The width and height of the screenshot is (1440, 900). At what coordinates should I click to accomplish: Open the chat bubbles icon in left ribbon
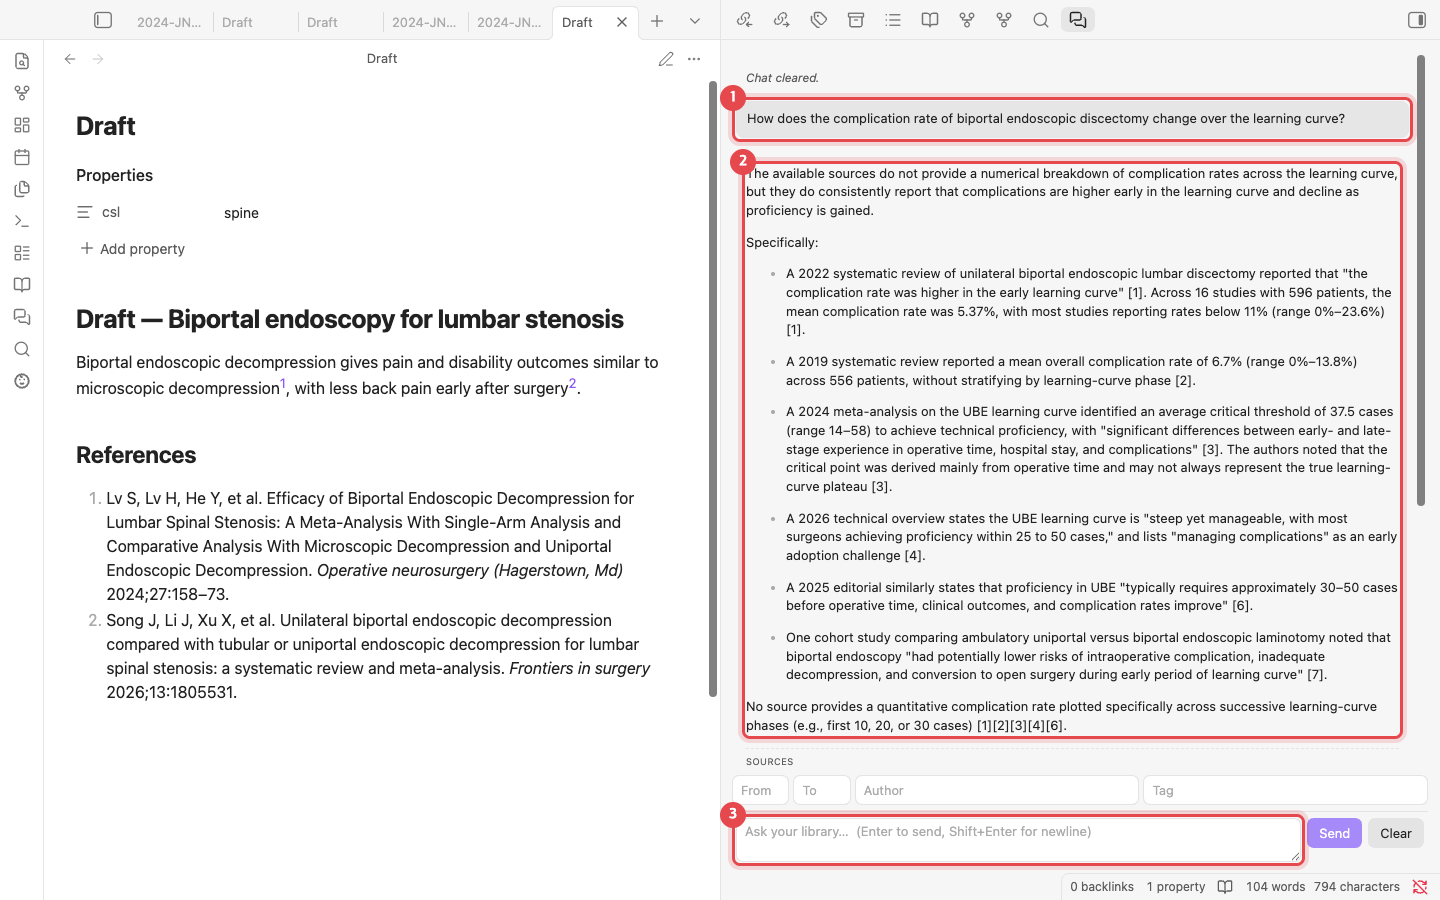coord(22,317)
